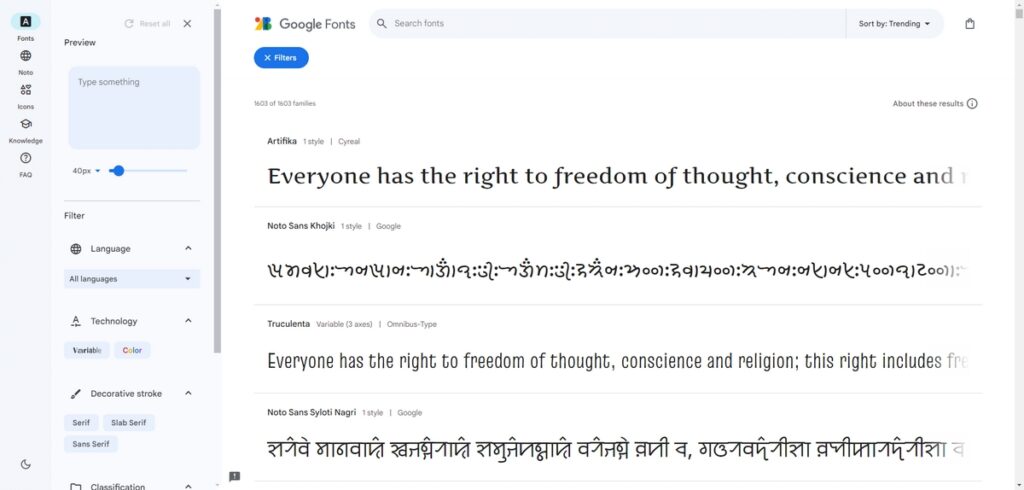Toggle the Color technology filter
Viewport: 1024px width, 490px height.
(x=132, y=350)
